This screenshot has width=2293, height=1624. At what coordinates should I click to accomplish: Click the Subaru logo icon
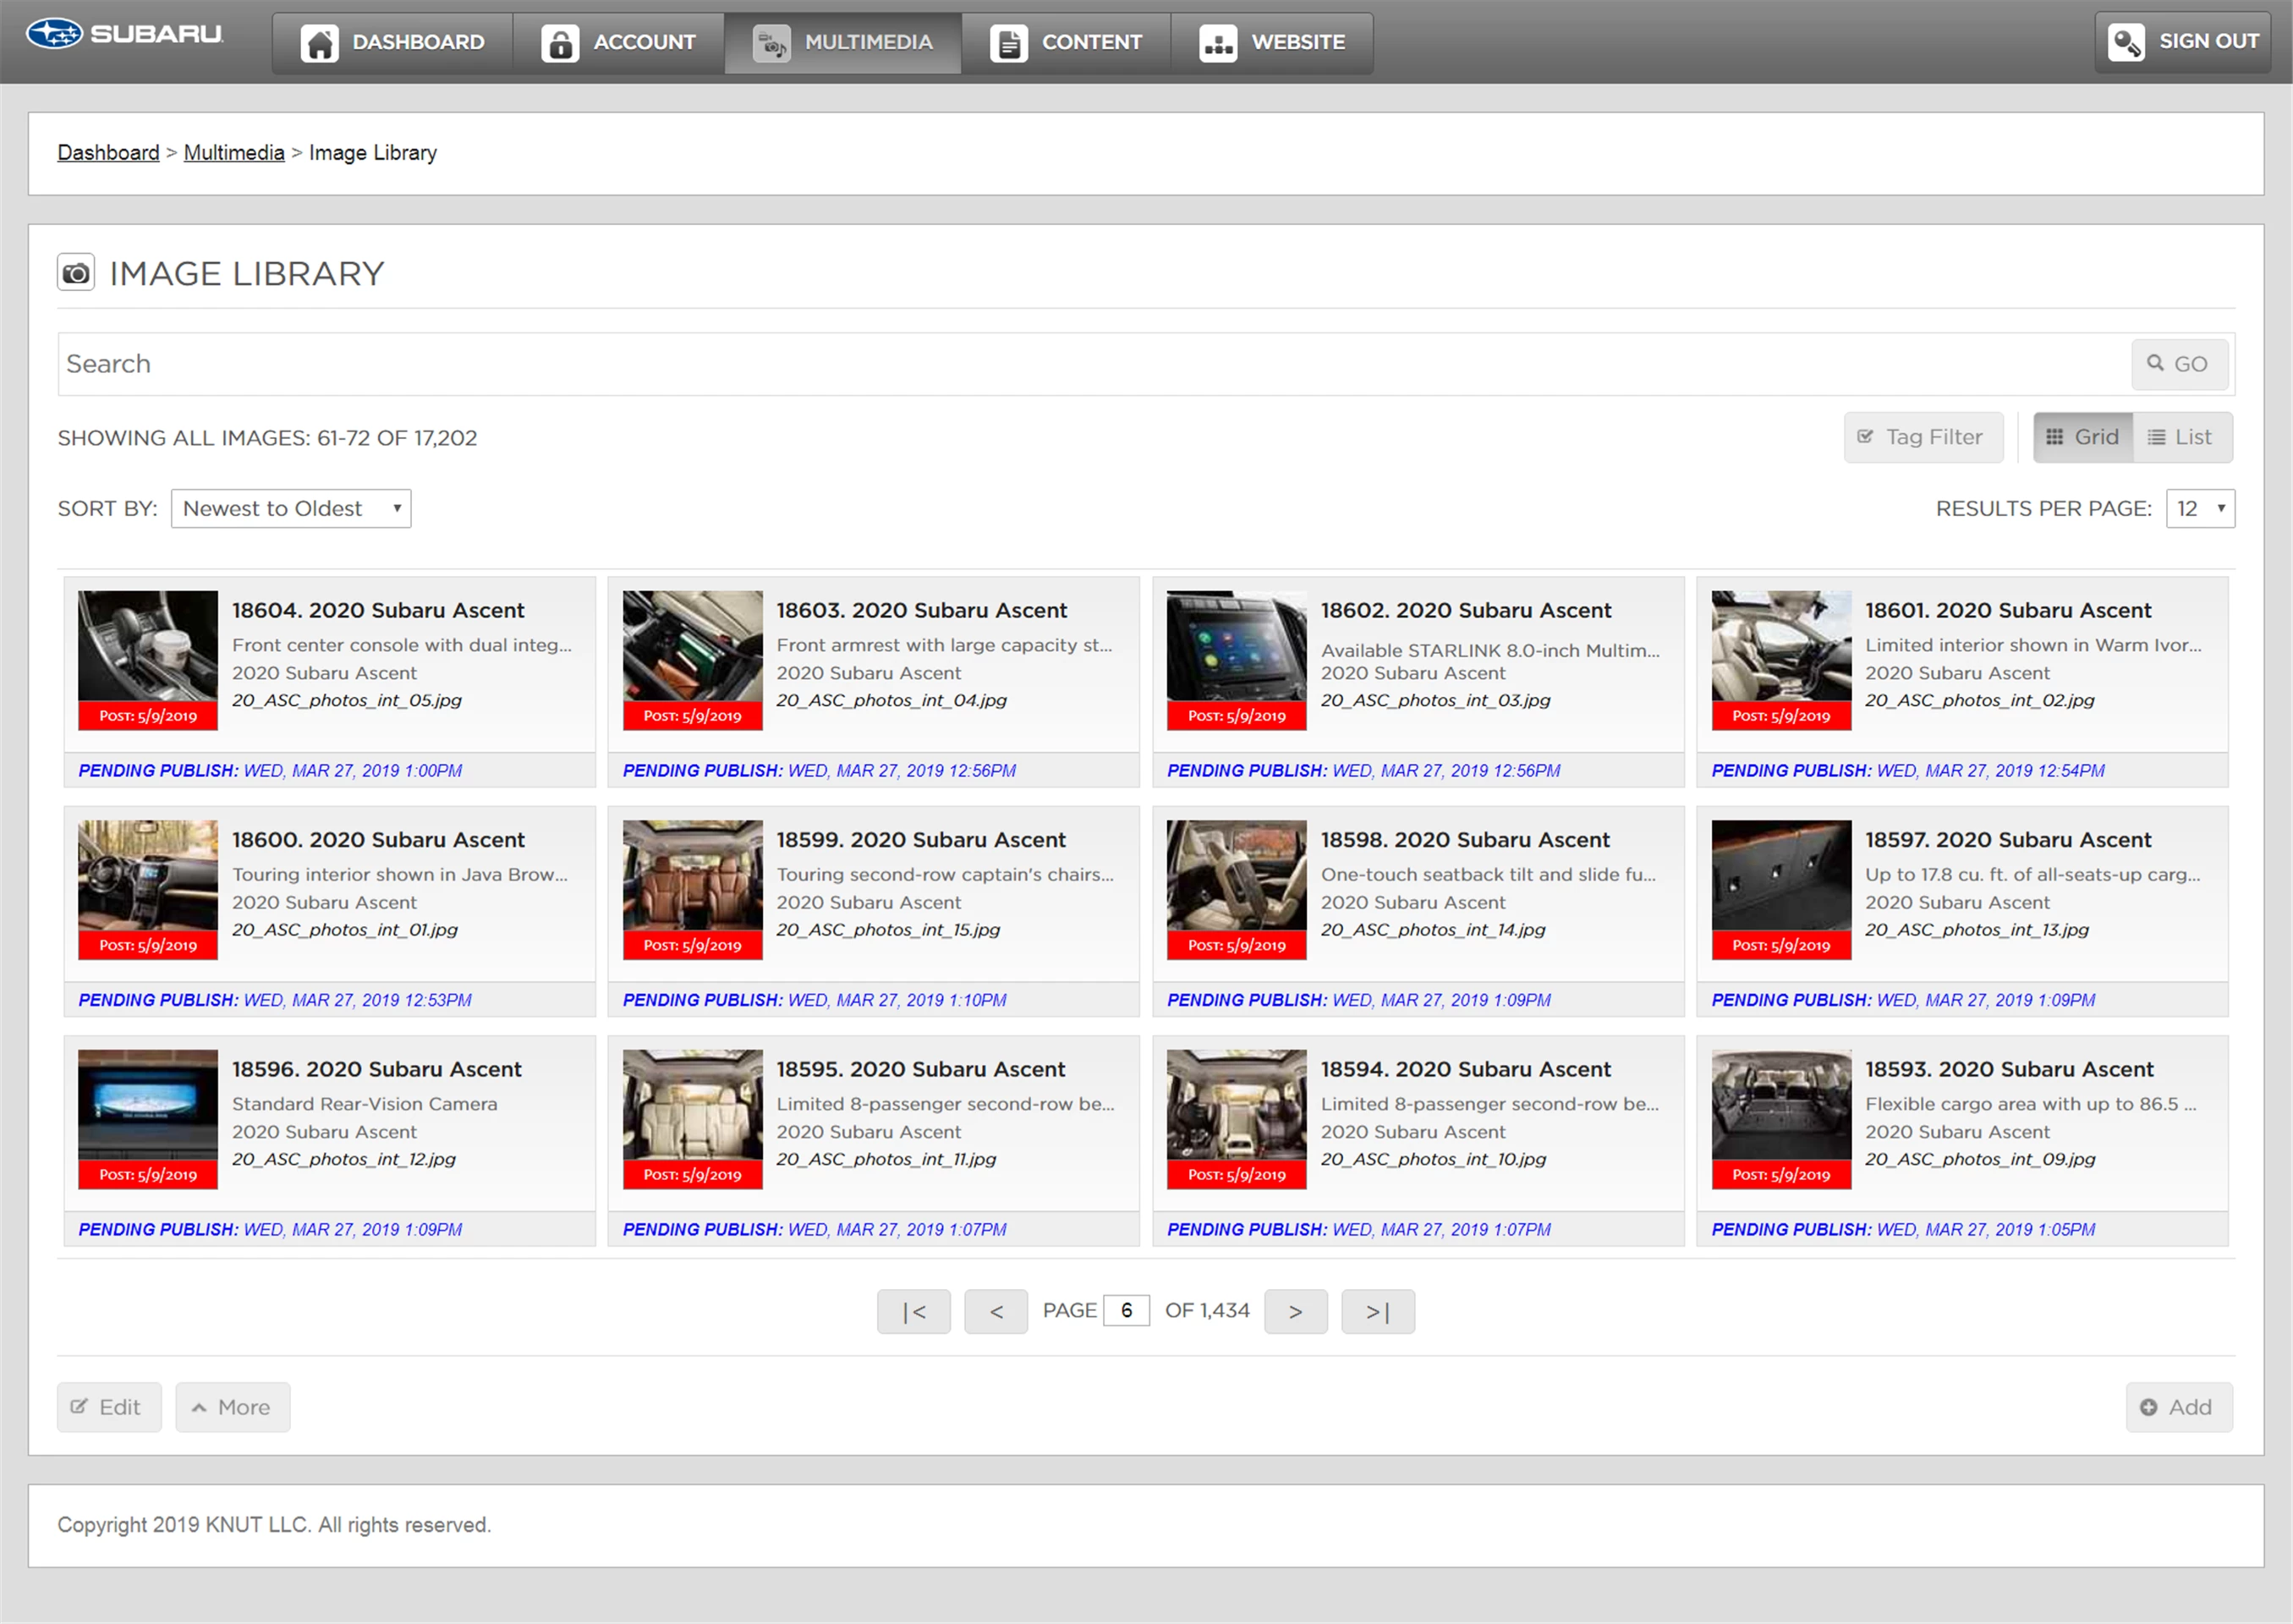tap(54, 34)
